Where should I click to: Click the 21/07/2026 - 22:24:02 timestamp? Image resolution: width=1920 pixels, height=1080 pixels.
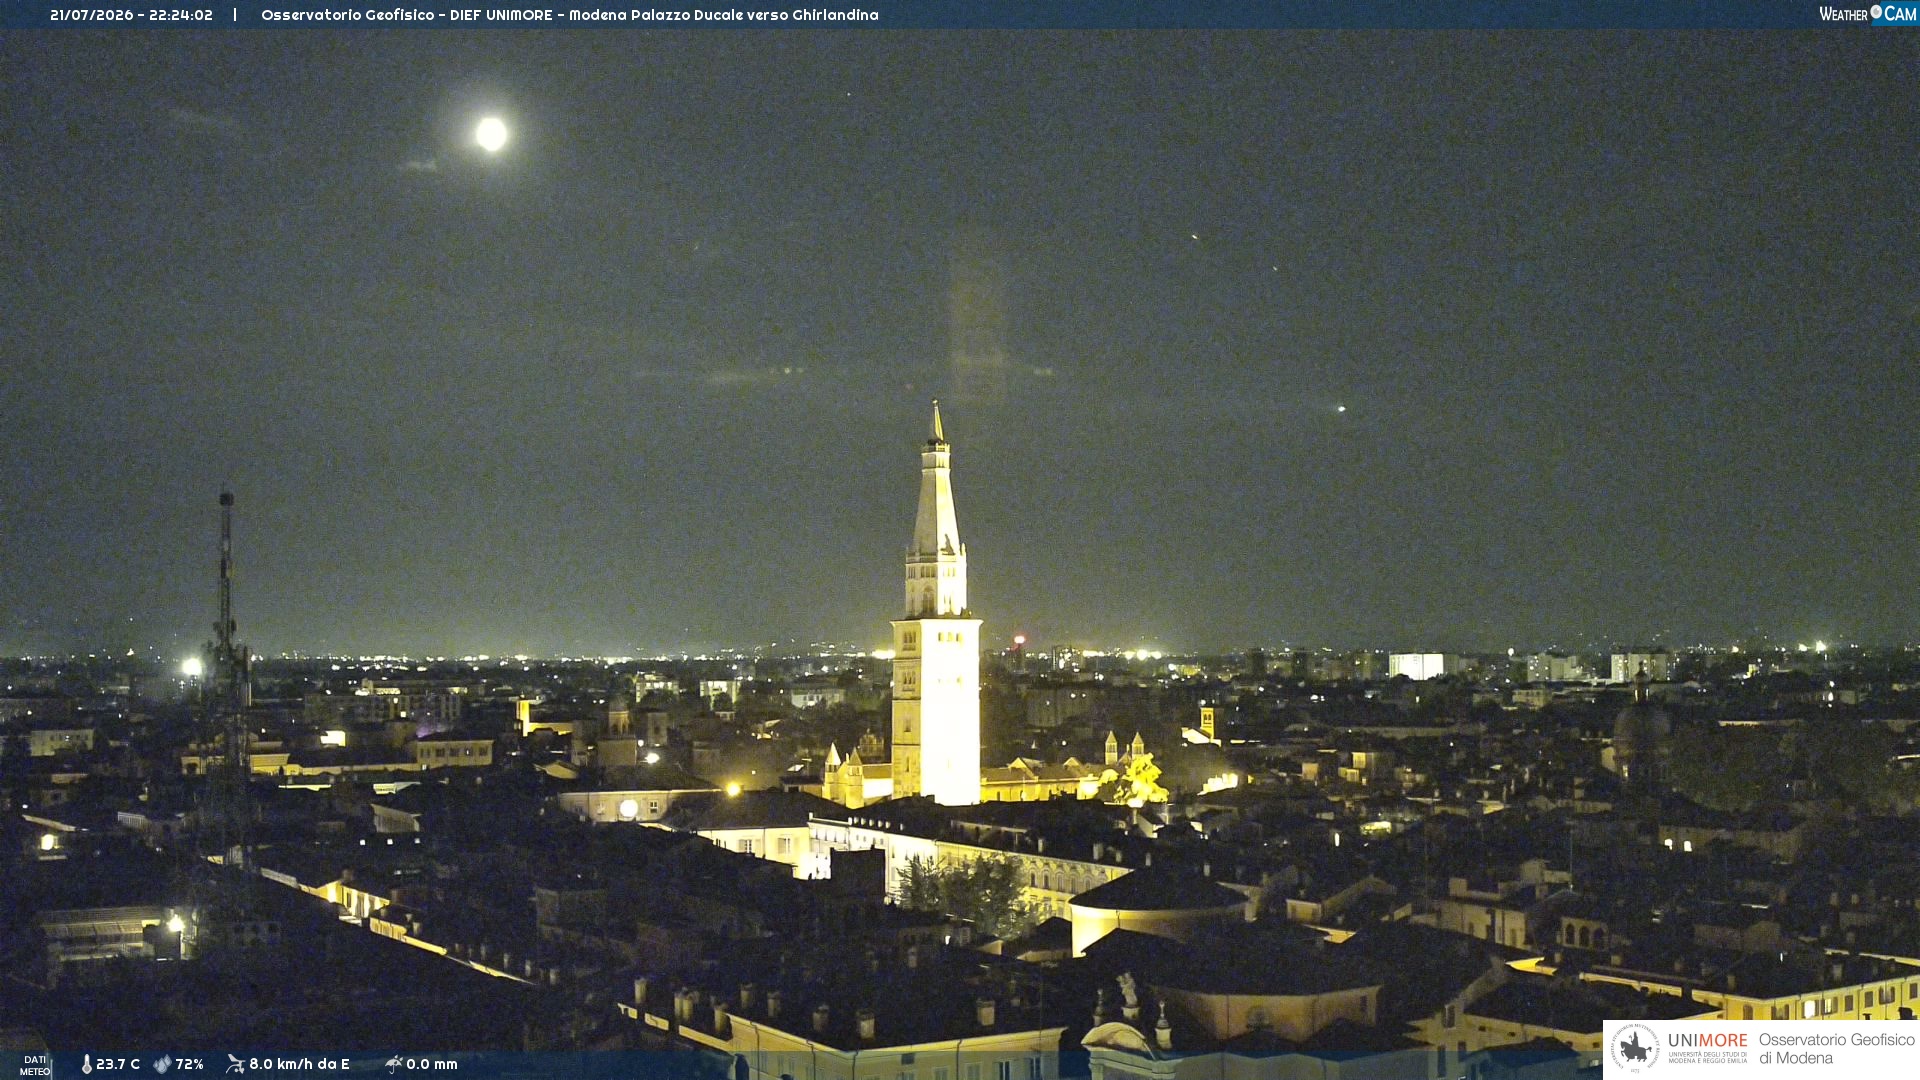pyautogui.click(x=131, y=15)
